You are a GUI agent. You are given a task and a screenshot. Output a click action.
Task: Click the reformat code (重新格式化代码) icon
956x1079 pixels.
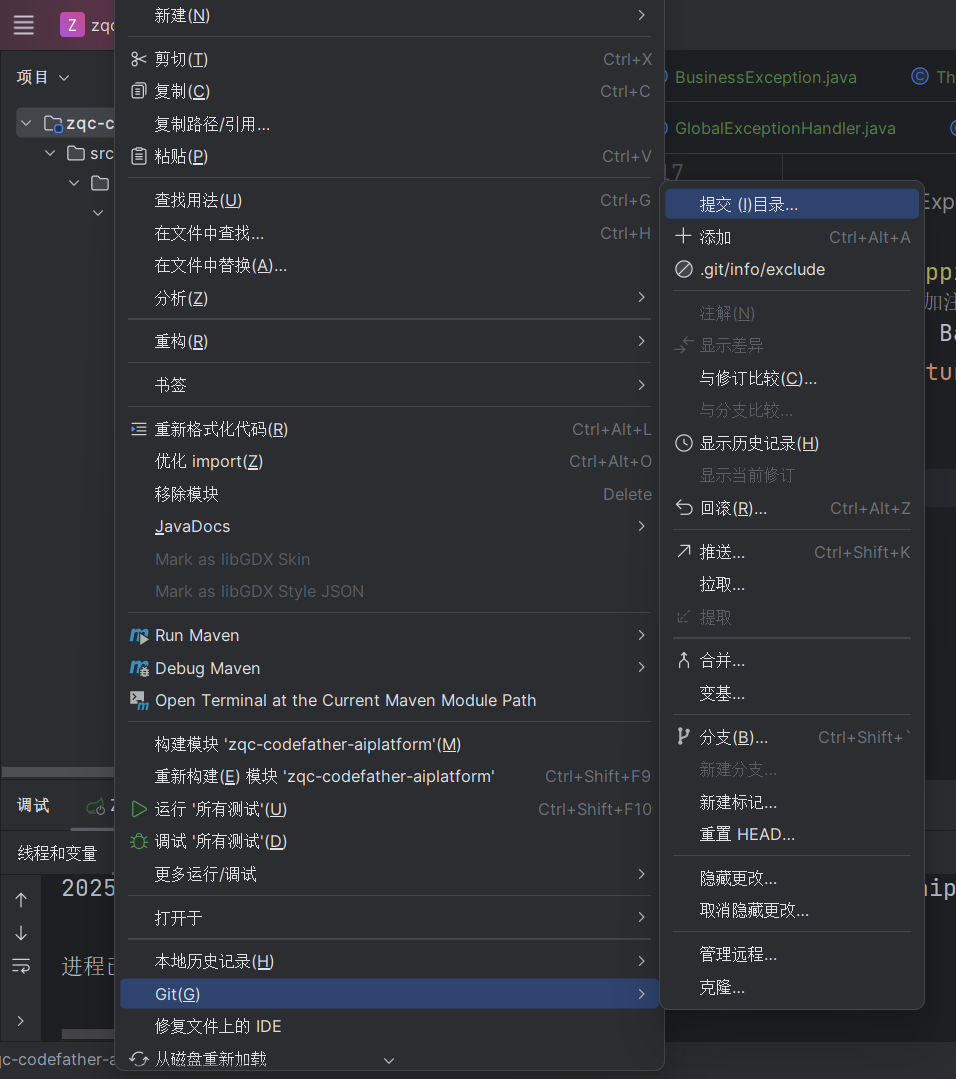pyautogui.click(x=139, y=428)
